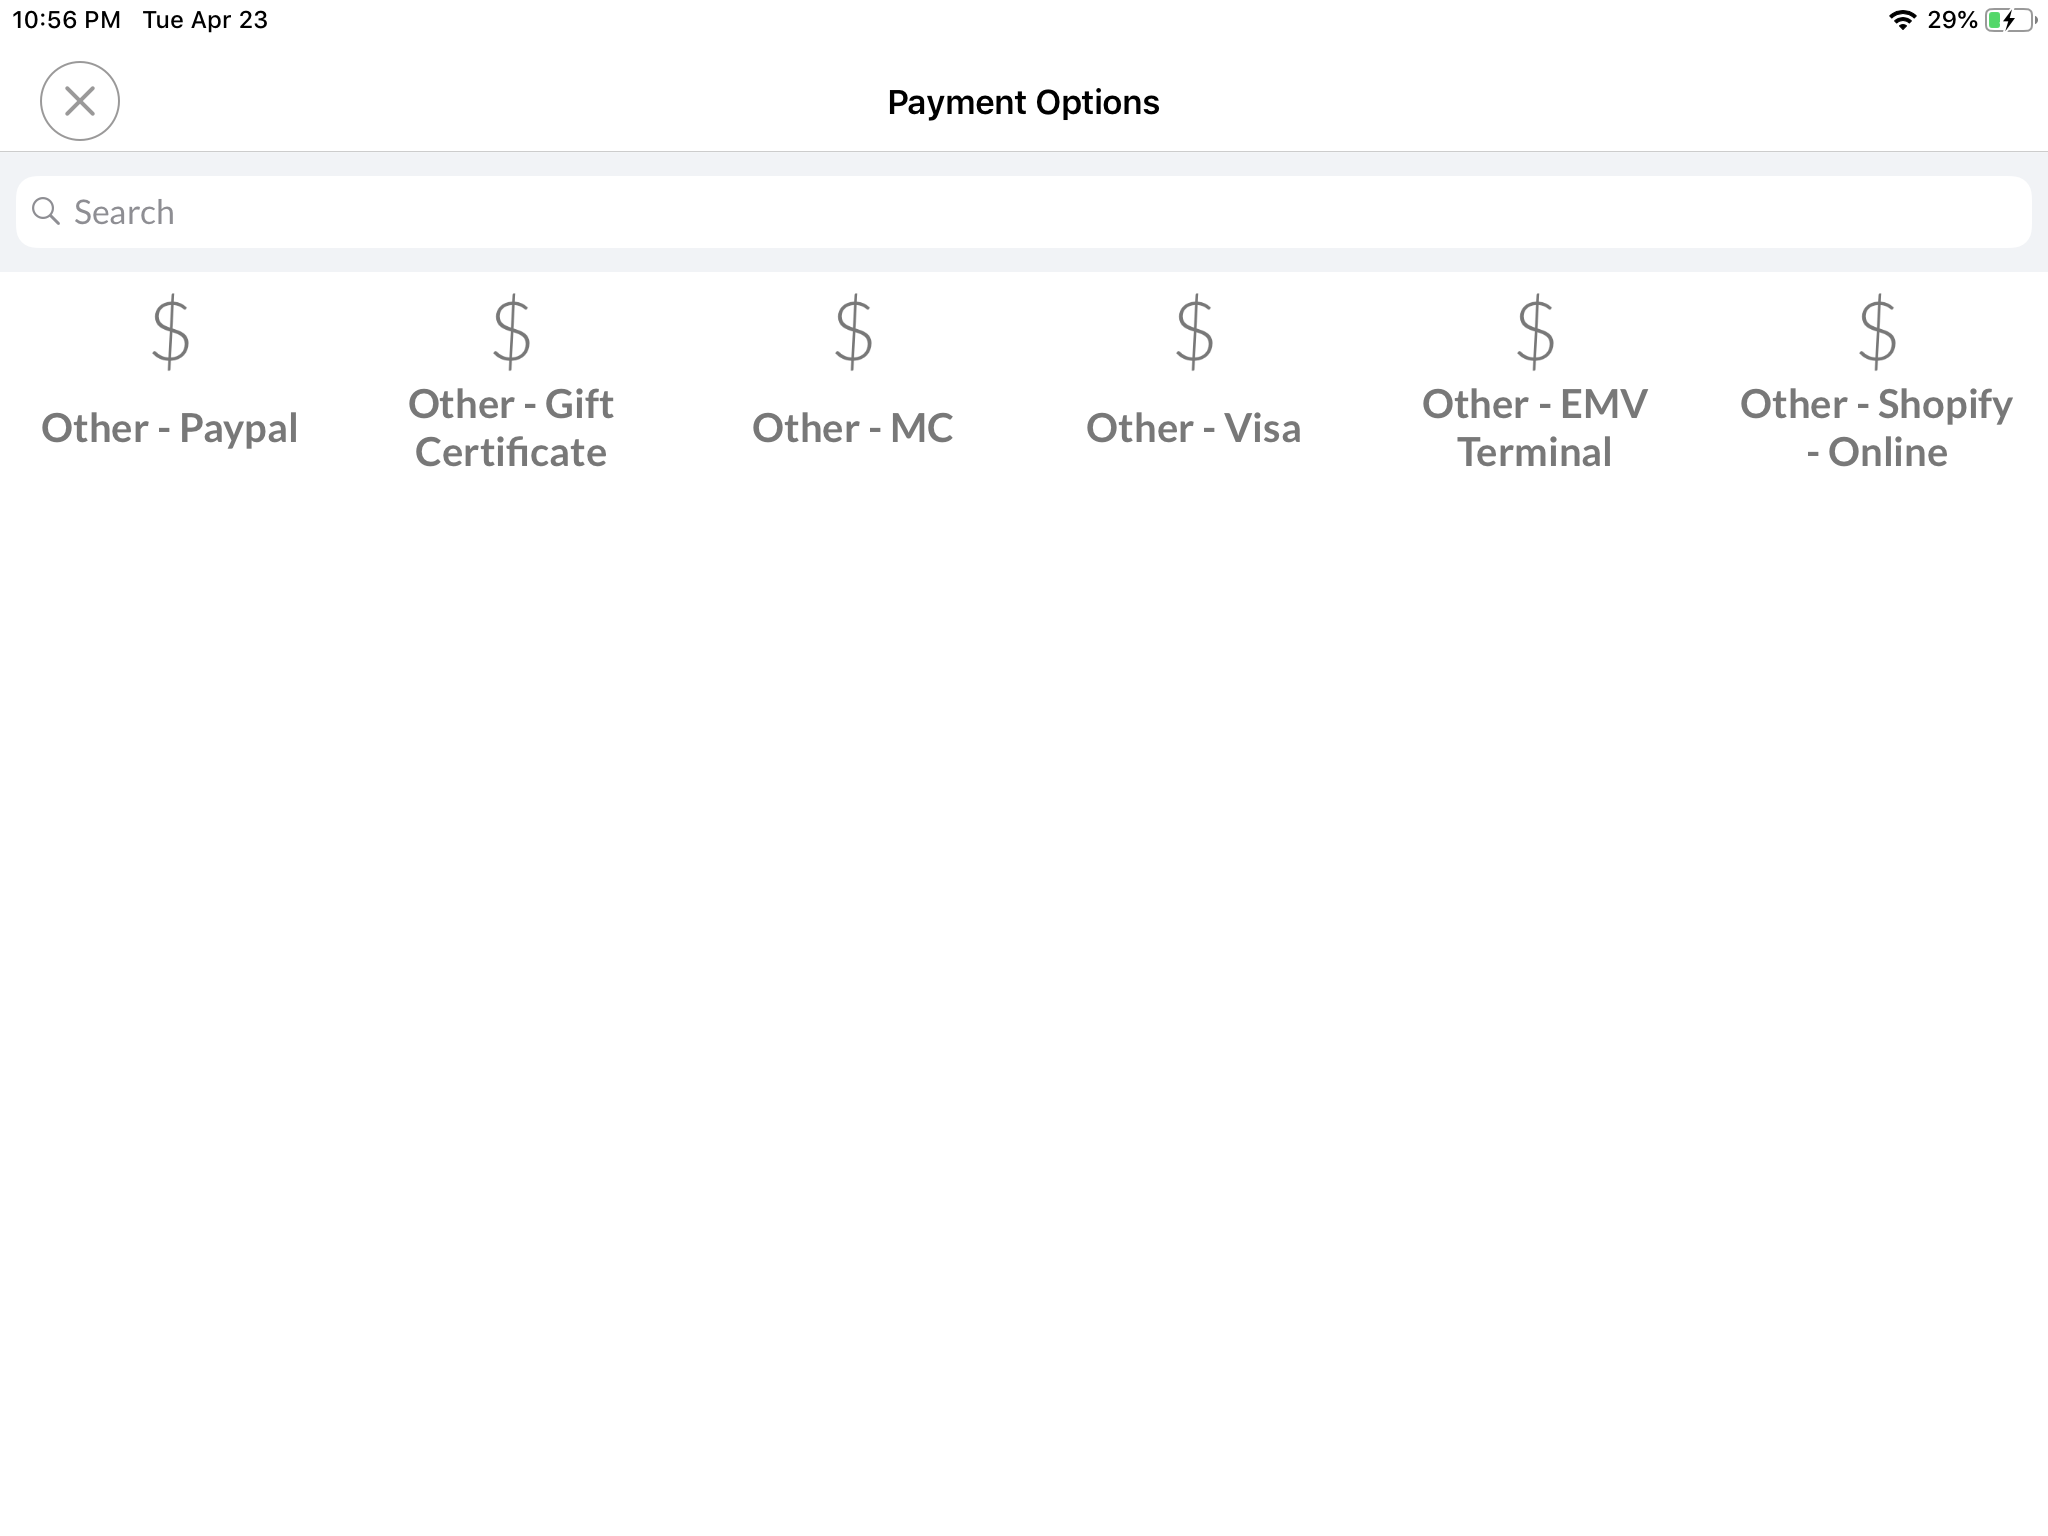Tap the Tue Apr 23 date

pos(205,20)
